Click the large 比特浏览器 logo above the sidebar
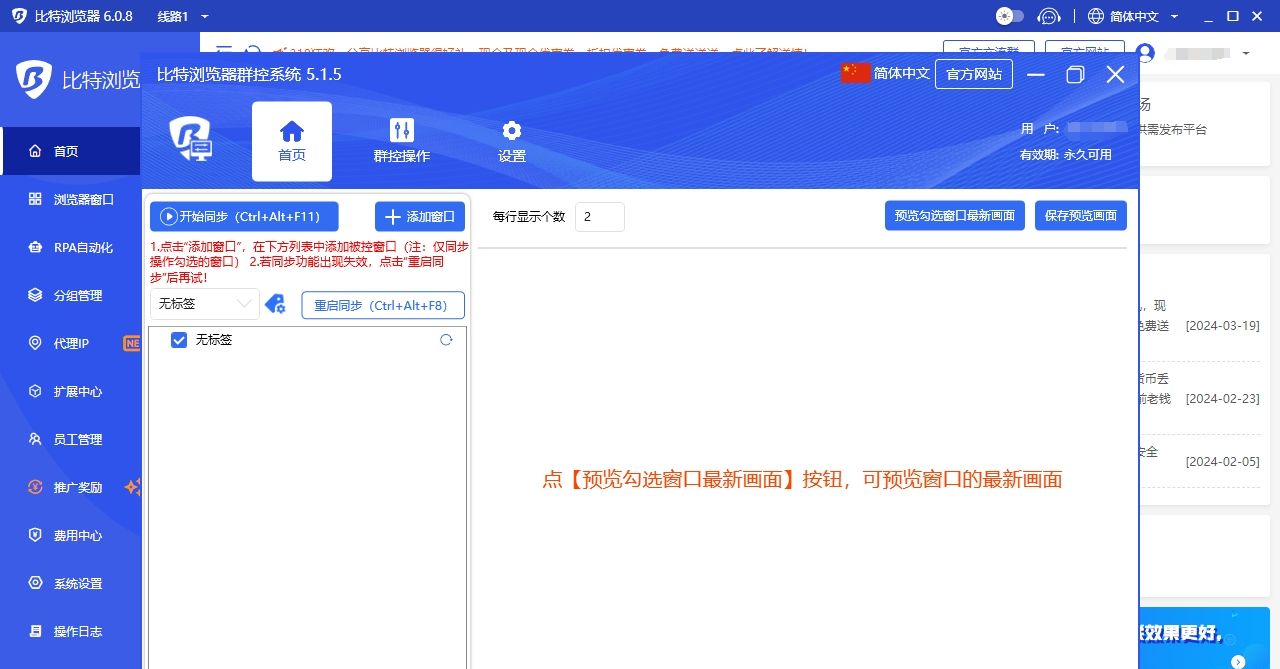This screenshot has width=1280, height=669. (x=77, y=79)
